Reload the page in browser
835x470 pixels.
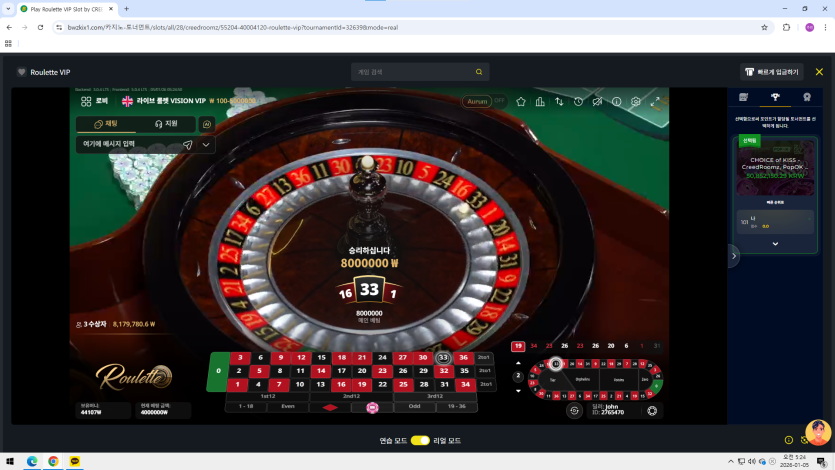coord(40,27)
